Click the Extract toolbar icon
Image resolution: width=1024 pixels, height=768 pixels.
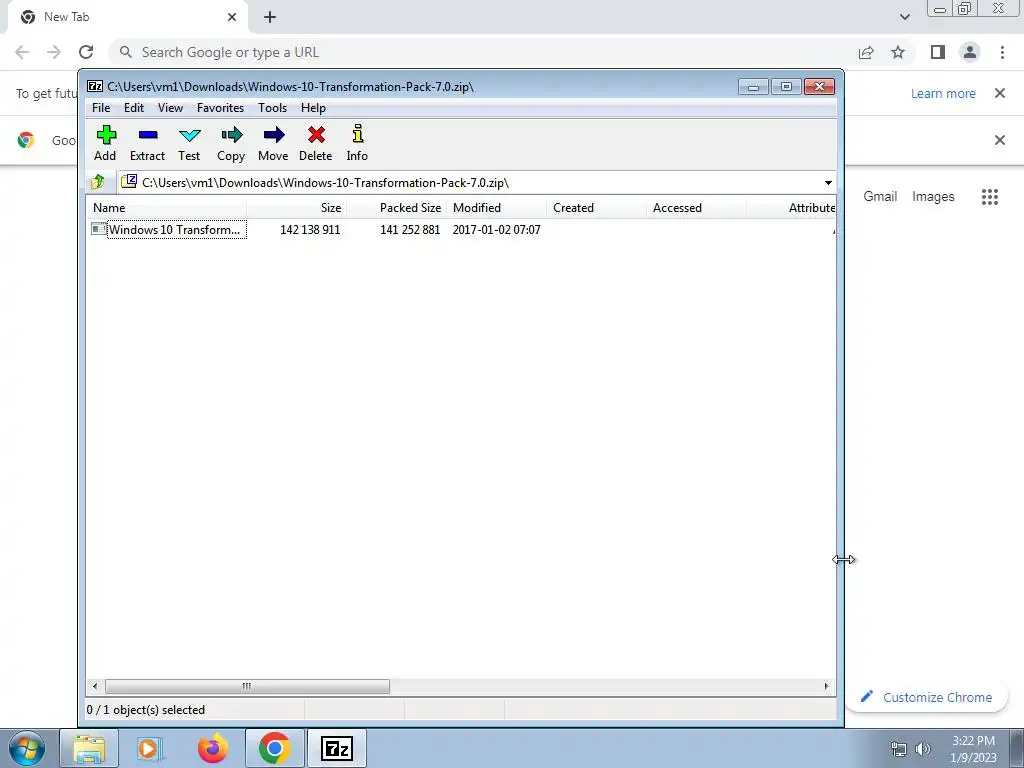coord(148,143)
